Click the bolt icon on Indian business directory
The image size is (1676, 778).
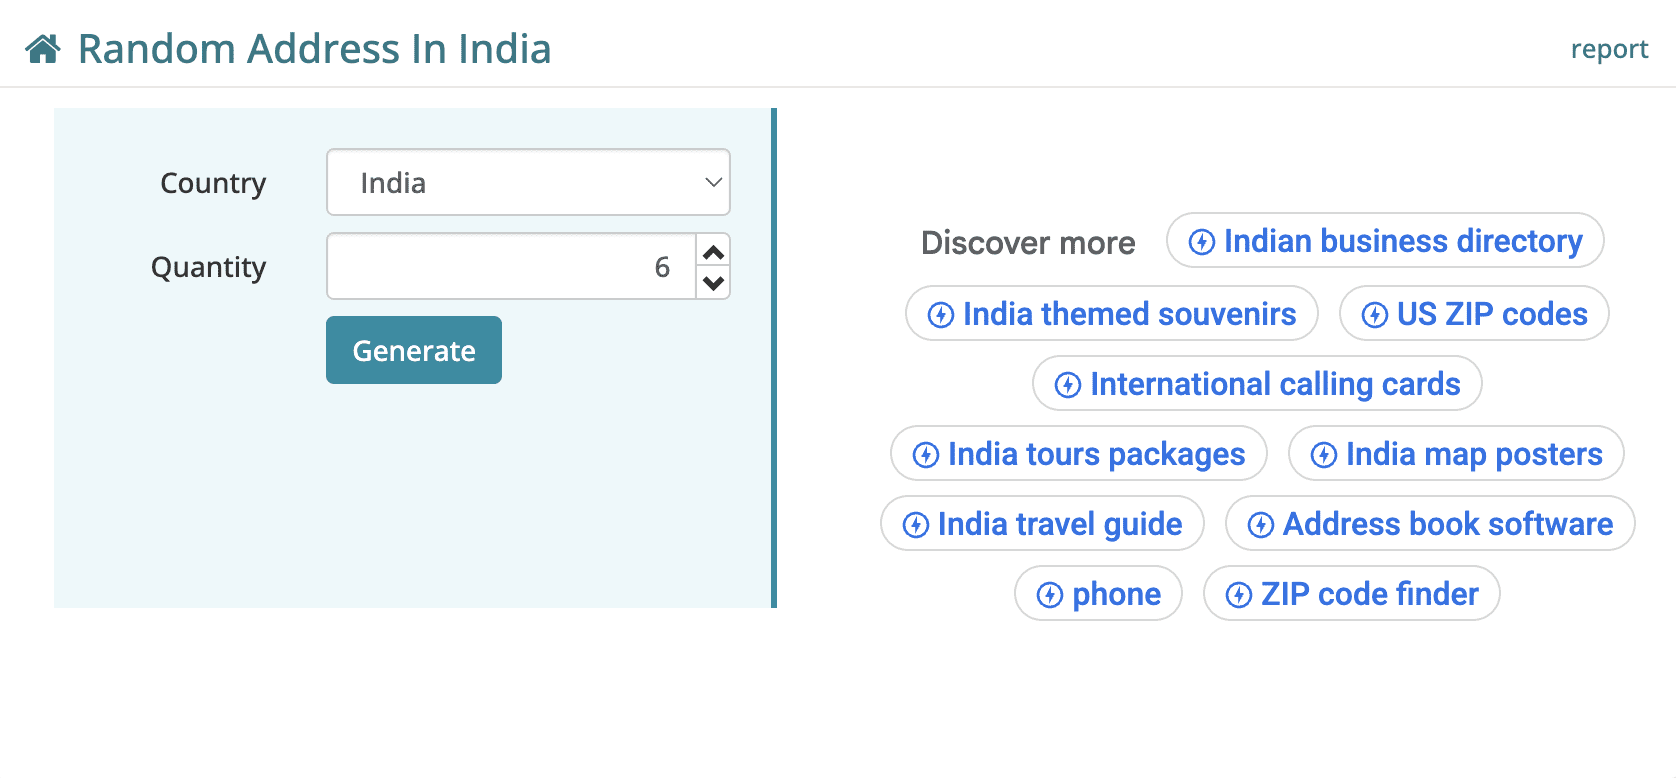tap(1201, 242)
